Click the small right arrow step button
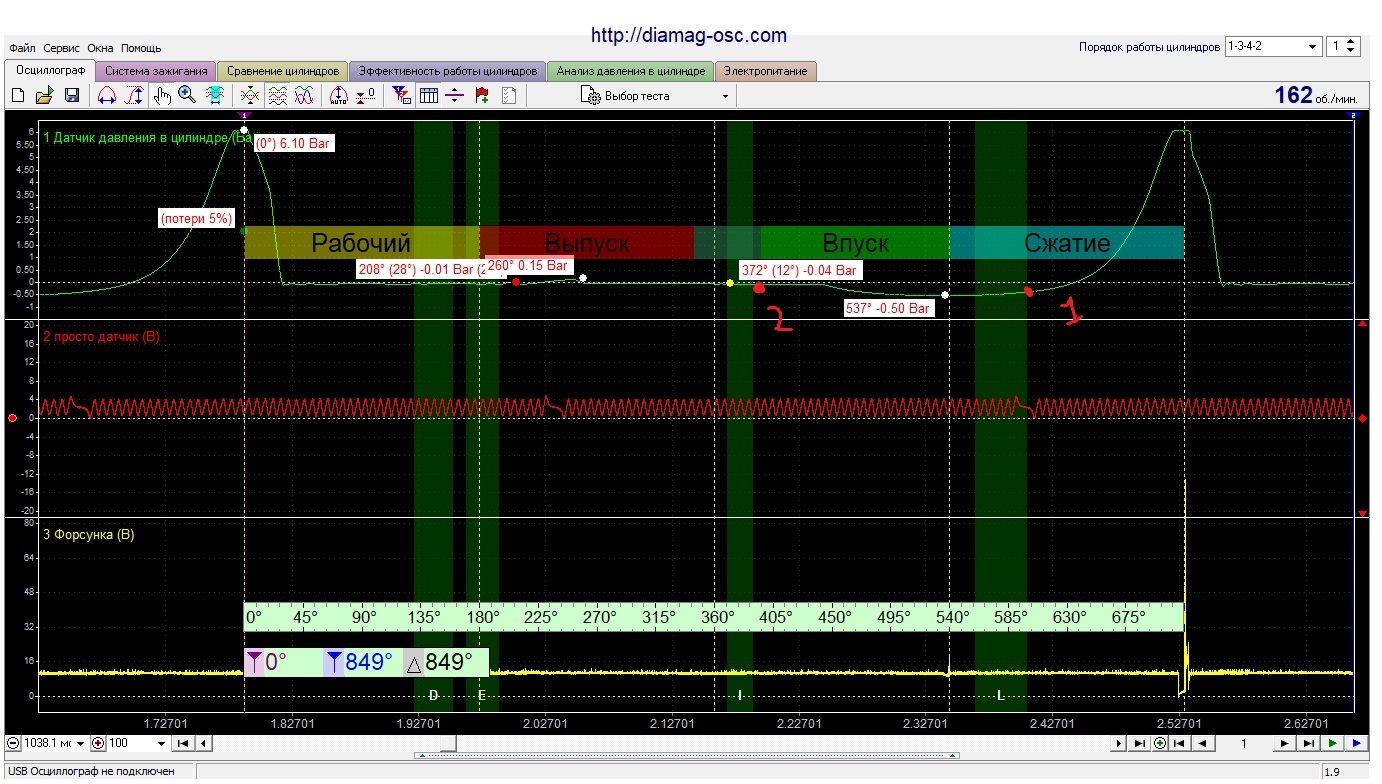 pos(1119,743)
